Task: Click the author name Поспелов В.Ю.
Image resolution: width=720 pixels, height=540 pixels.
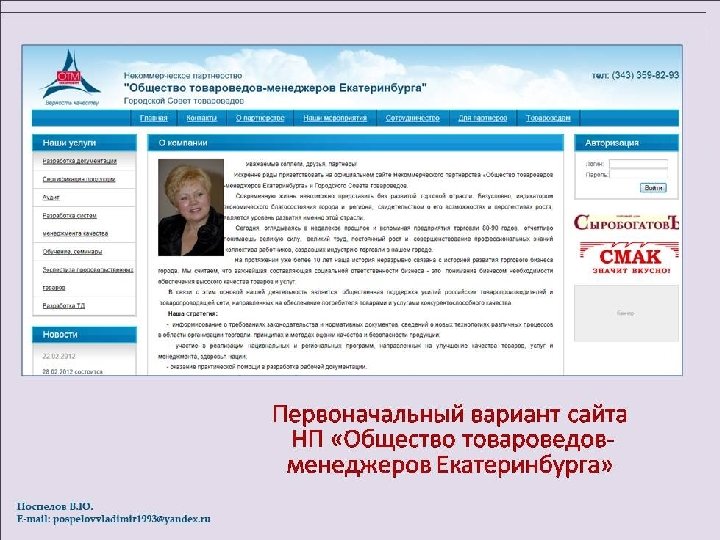Action: point(55,506)
